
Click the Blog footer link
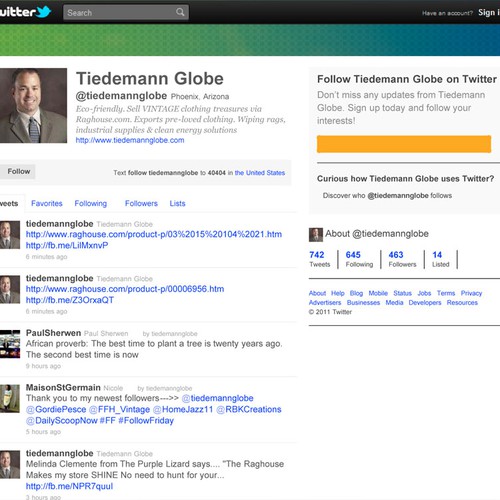(356, 293)
